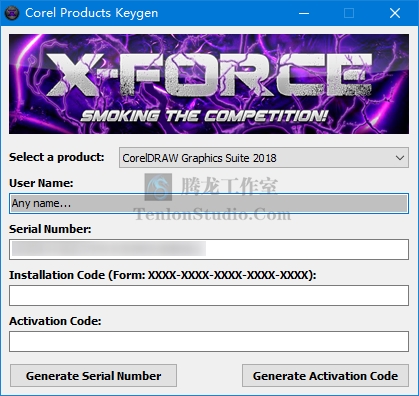Click the keygen app icon in title bar
The image size is (419, 396).
pos(12,13)
